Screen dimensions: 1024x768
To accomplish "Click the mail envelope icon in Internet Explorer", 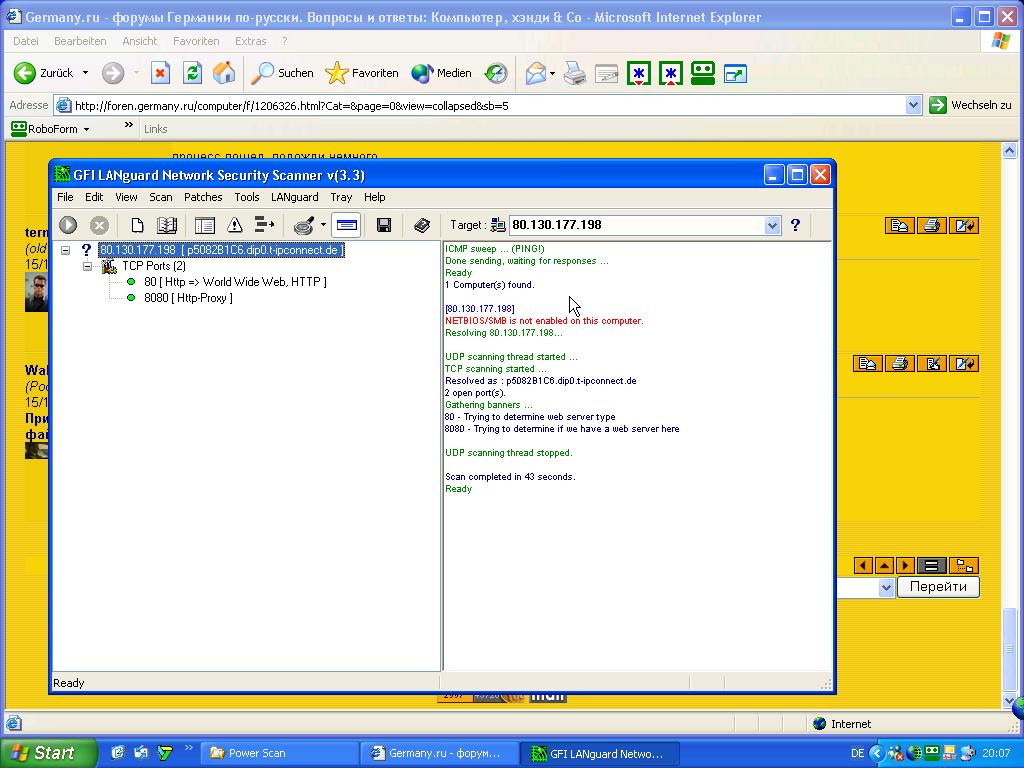I will pyautogui.click(x=536, y=73).
